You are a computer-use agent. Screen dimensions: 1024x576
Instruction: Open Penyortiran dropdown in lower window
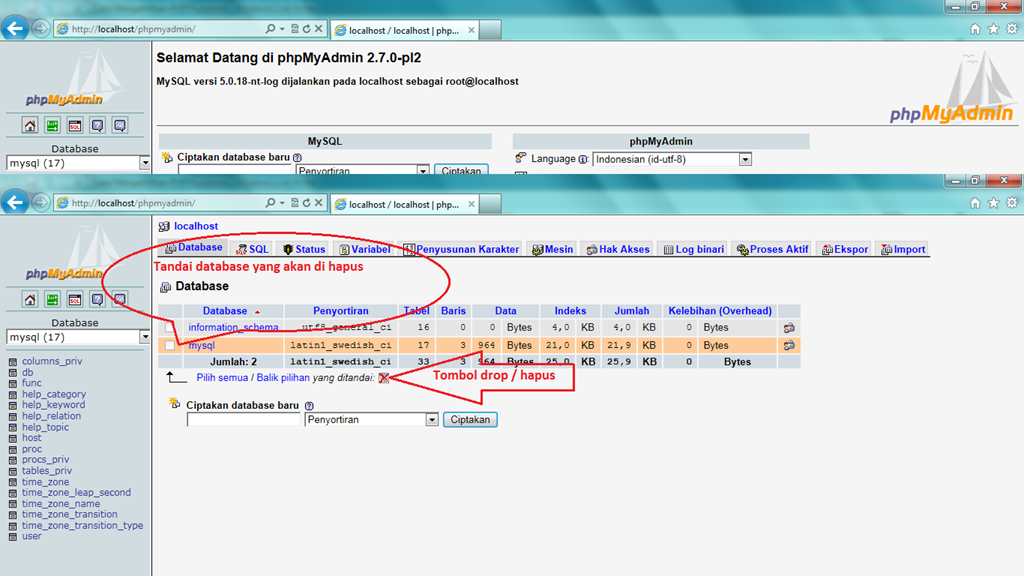(x=371, y=420)
